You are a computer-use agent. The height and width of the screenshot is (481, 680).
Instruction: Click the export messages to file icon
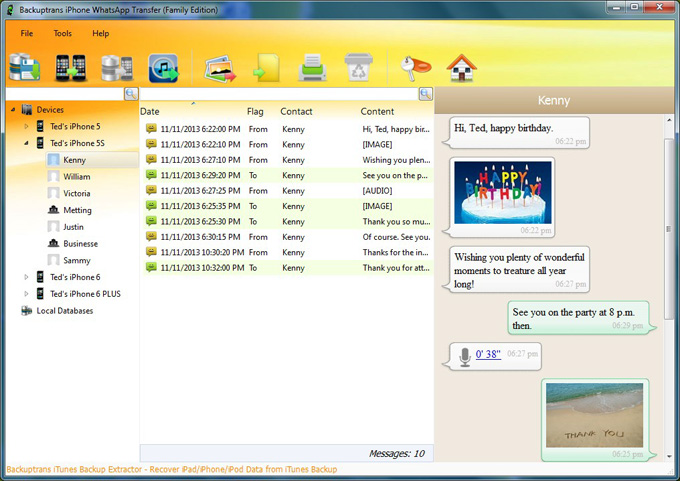[266, 68]
